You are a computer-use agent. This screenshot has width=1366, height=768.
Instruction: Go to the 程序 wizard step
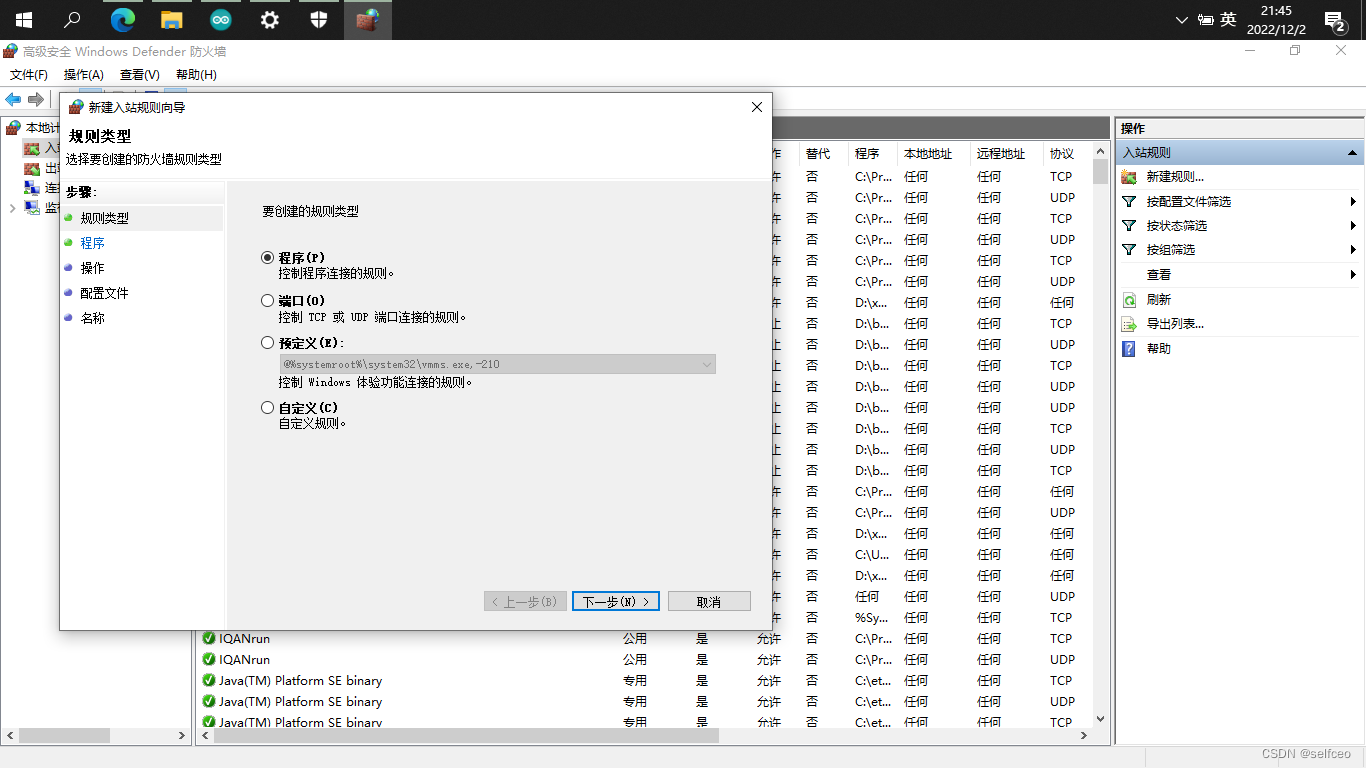93,243
